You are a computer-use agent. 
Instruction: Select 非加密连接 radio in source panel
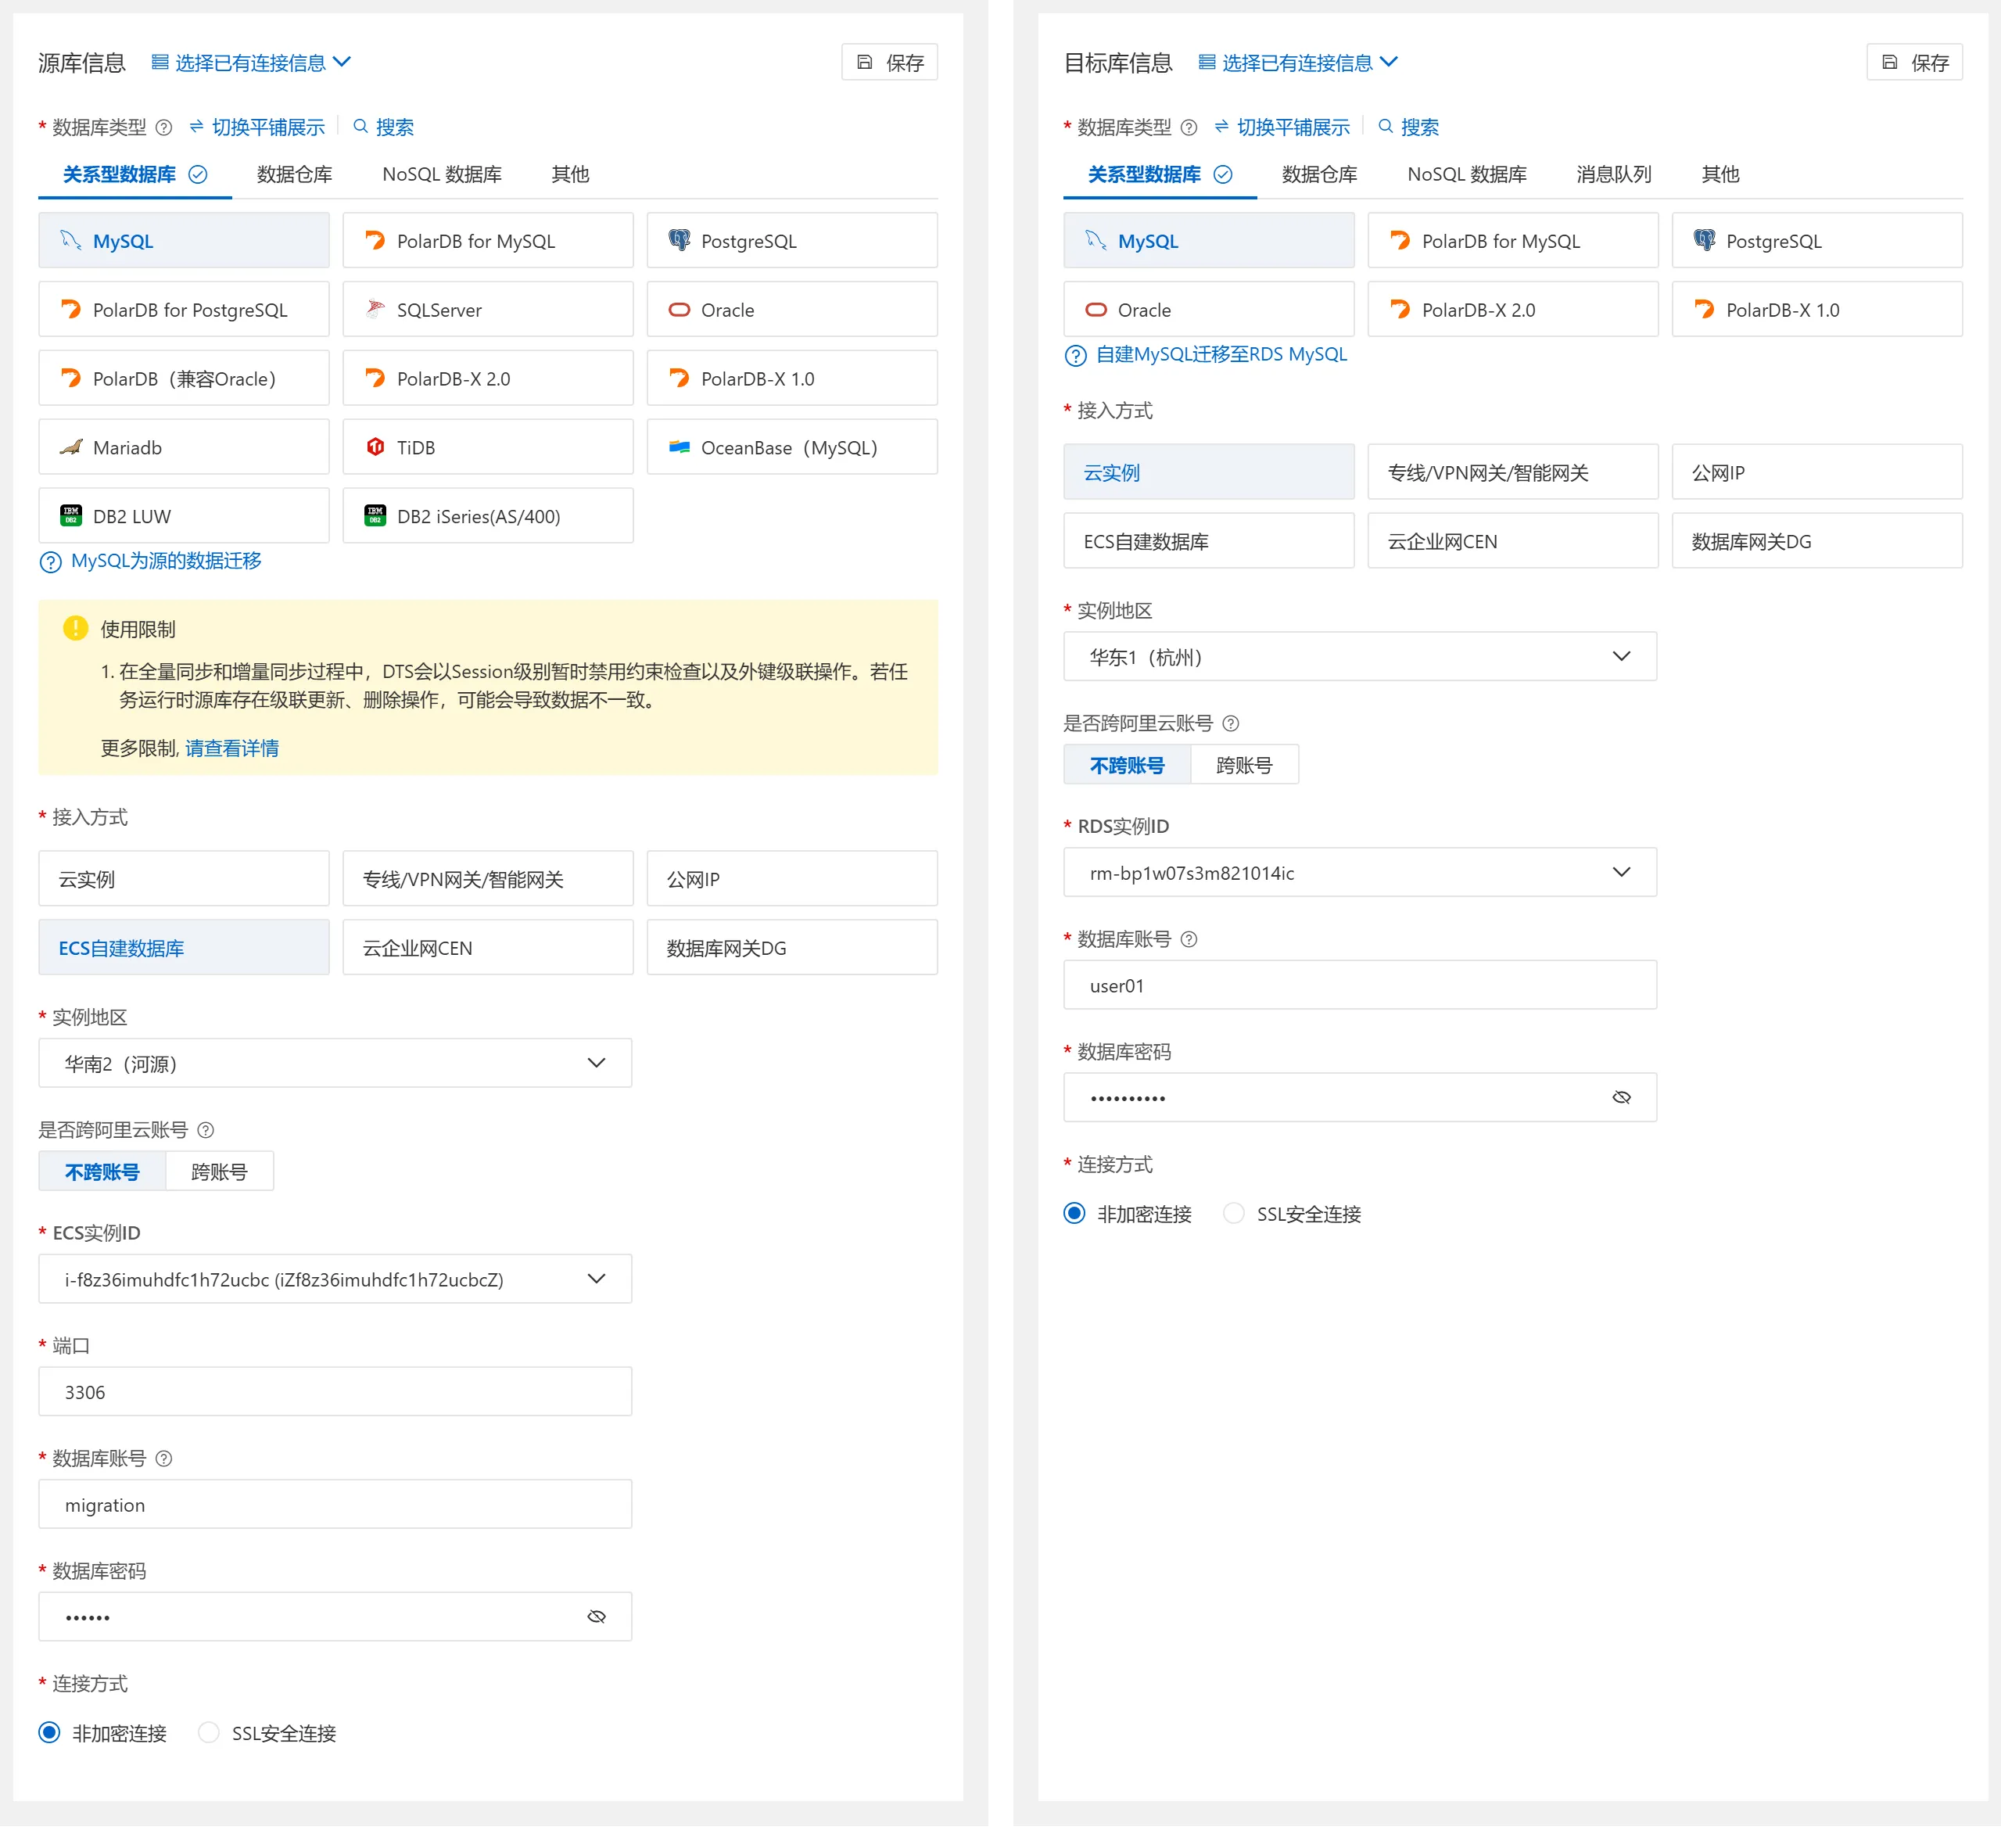49,1732
